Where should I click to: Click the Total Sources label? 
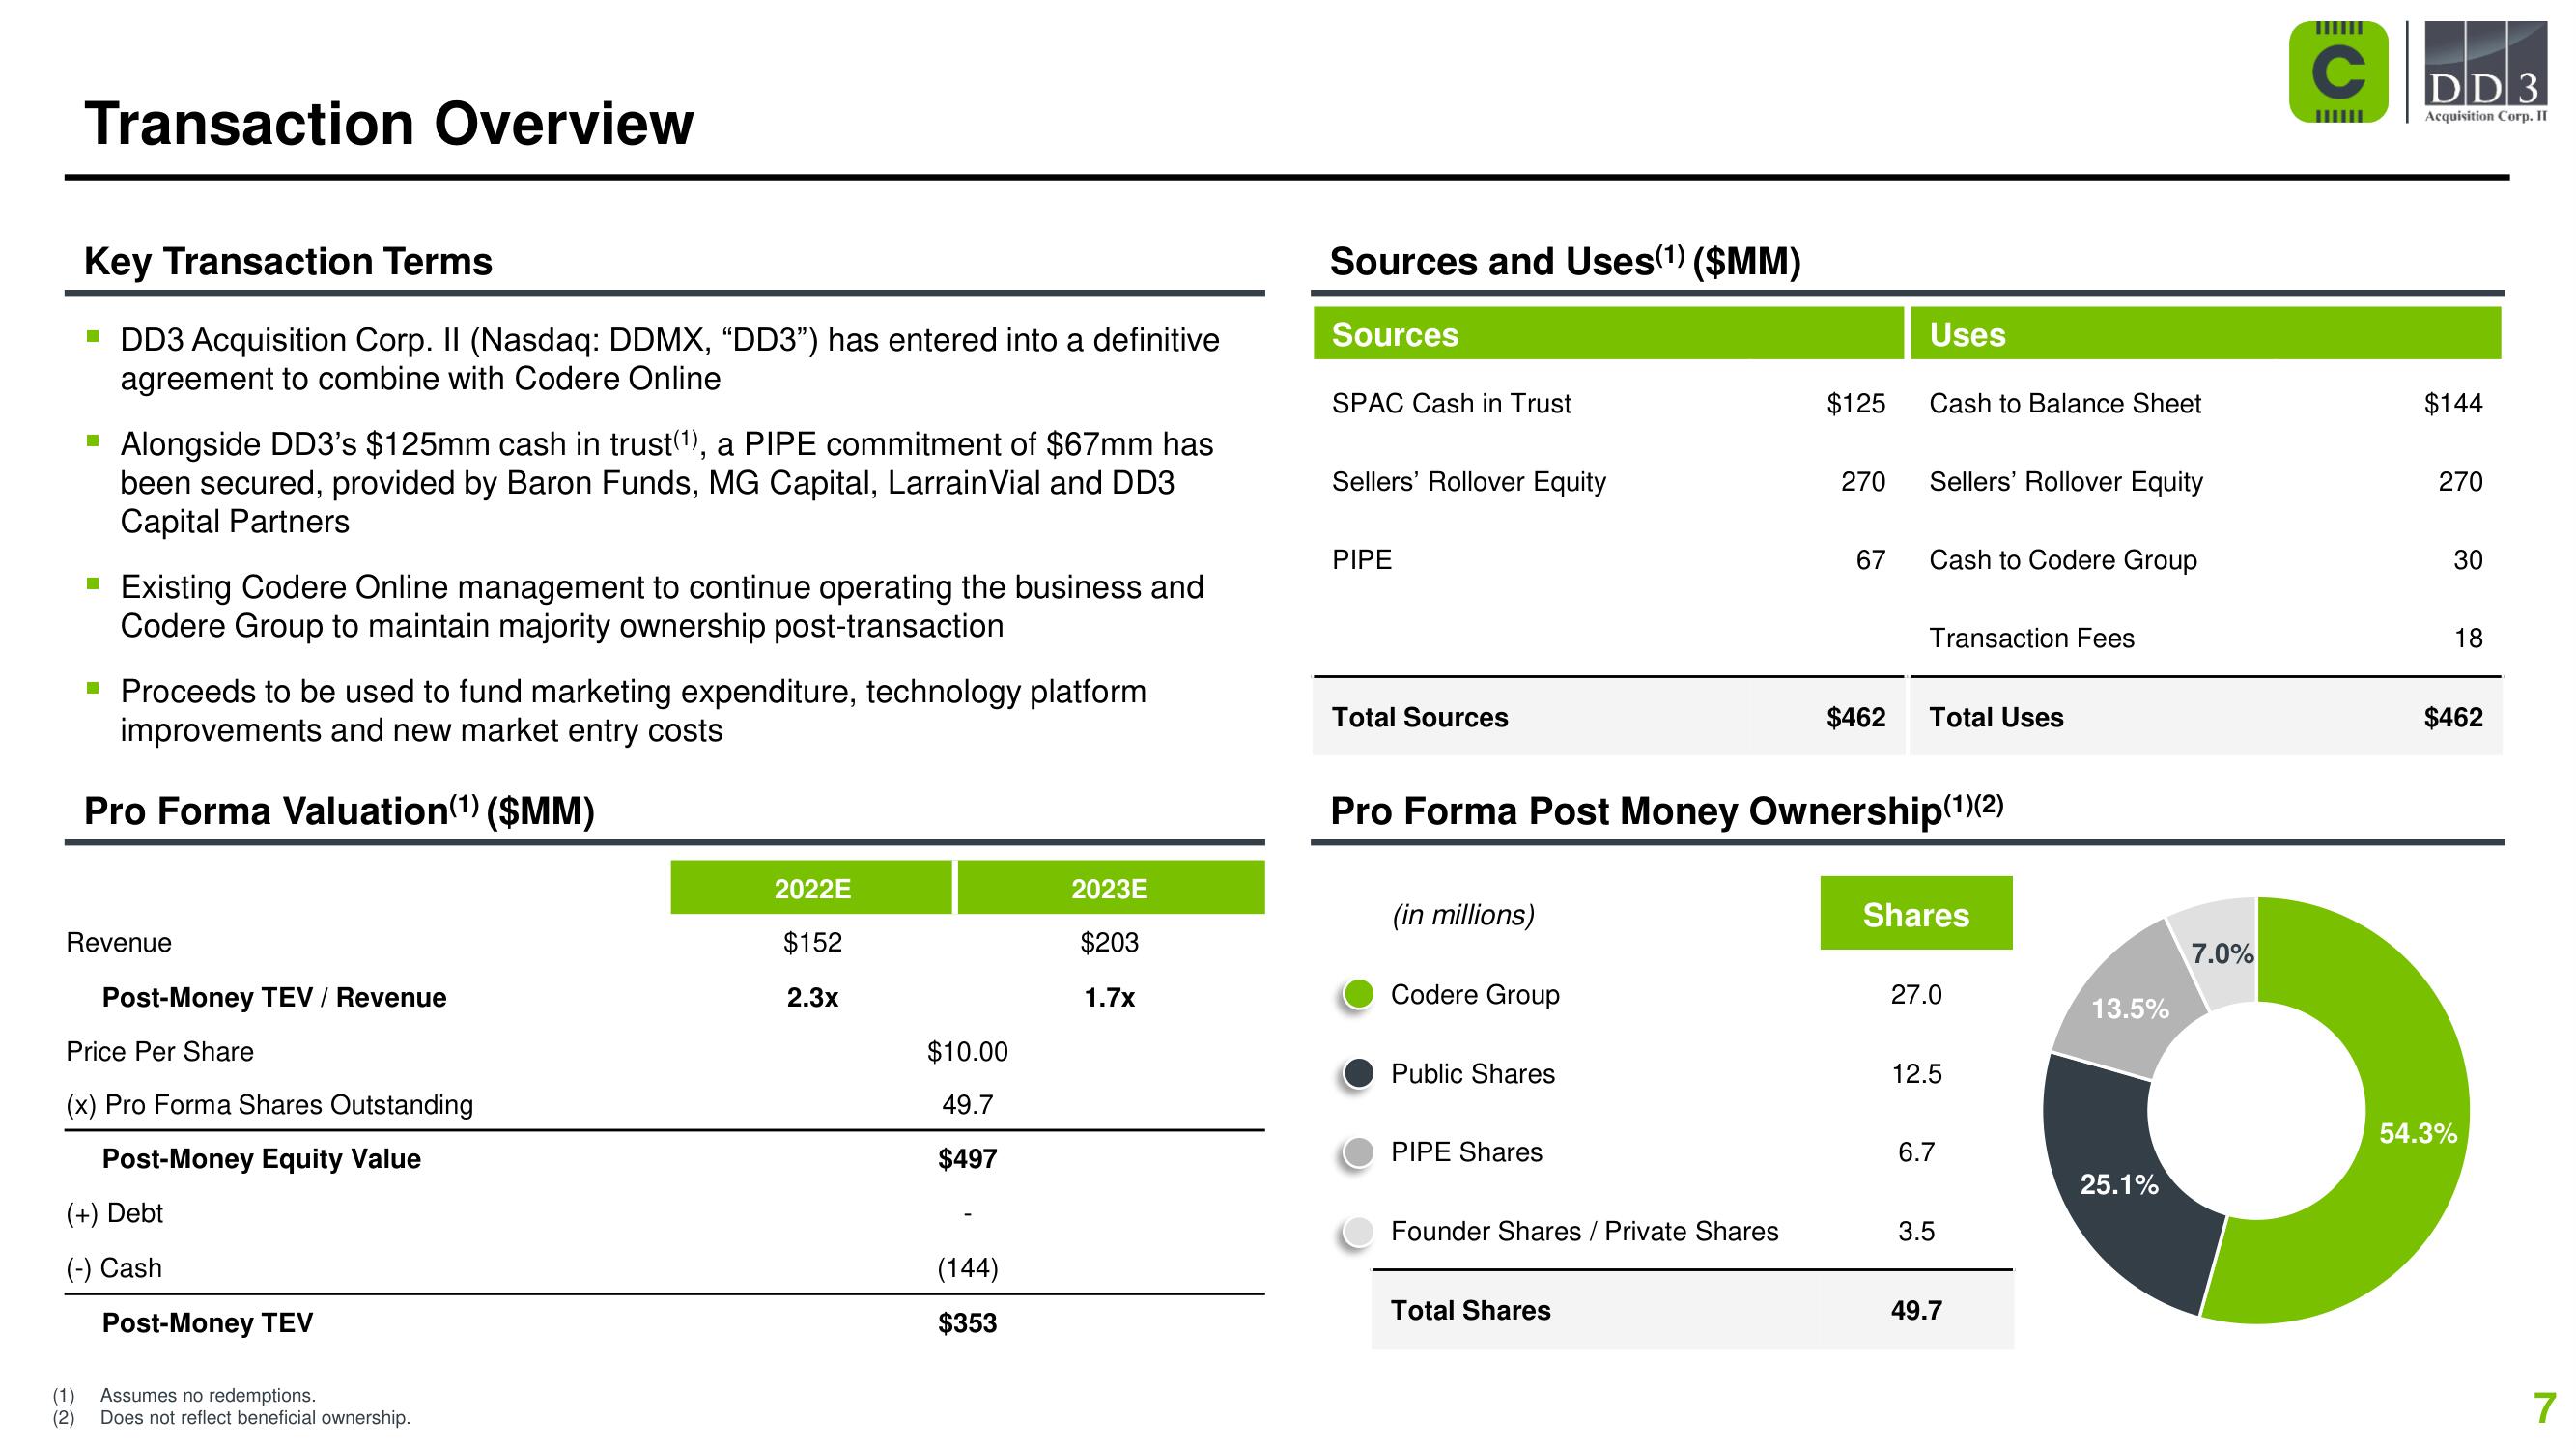pyautogui.click(x=1420, y=717)
